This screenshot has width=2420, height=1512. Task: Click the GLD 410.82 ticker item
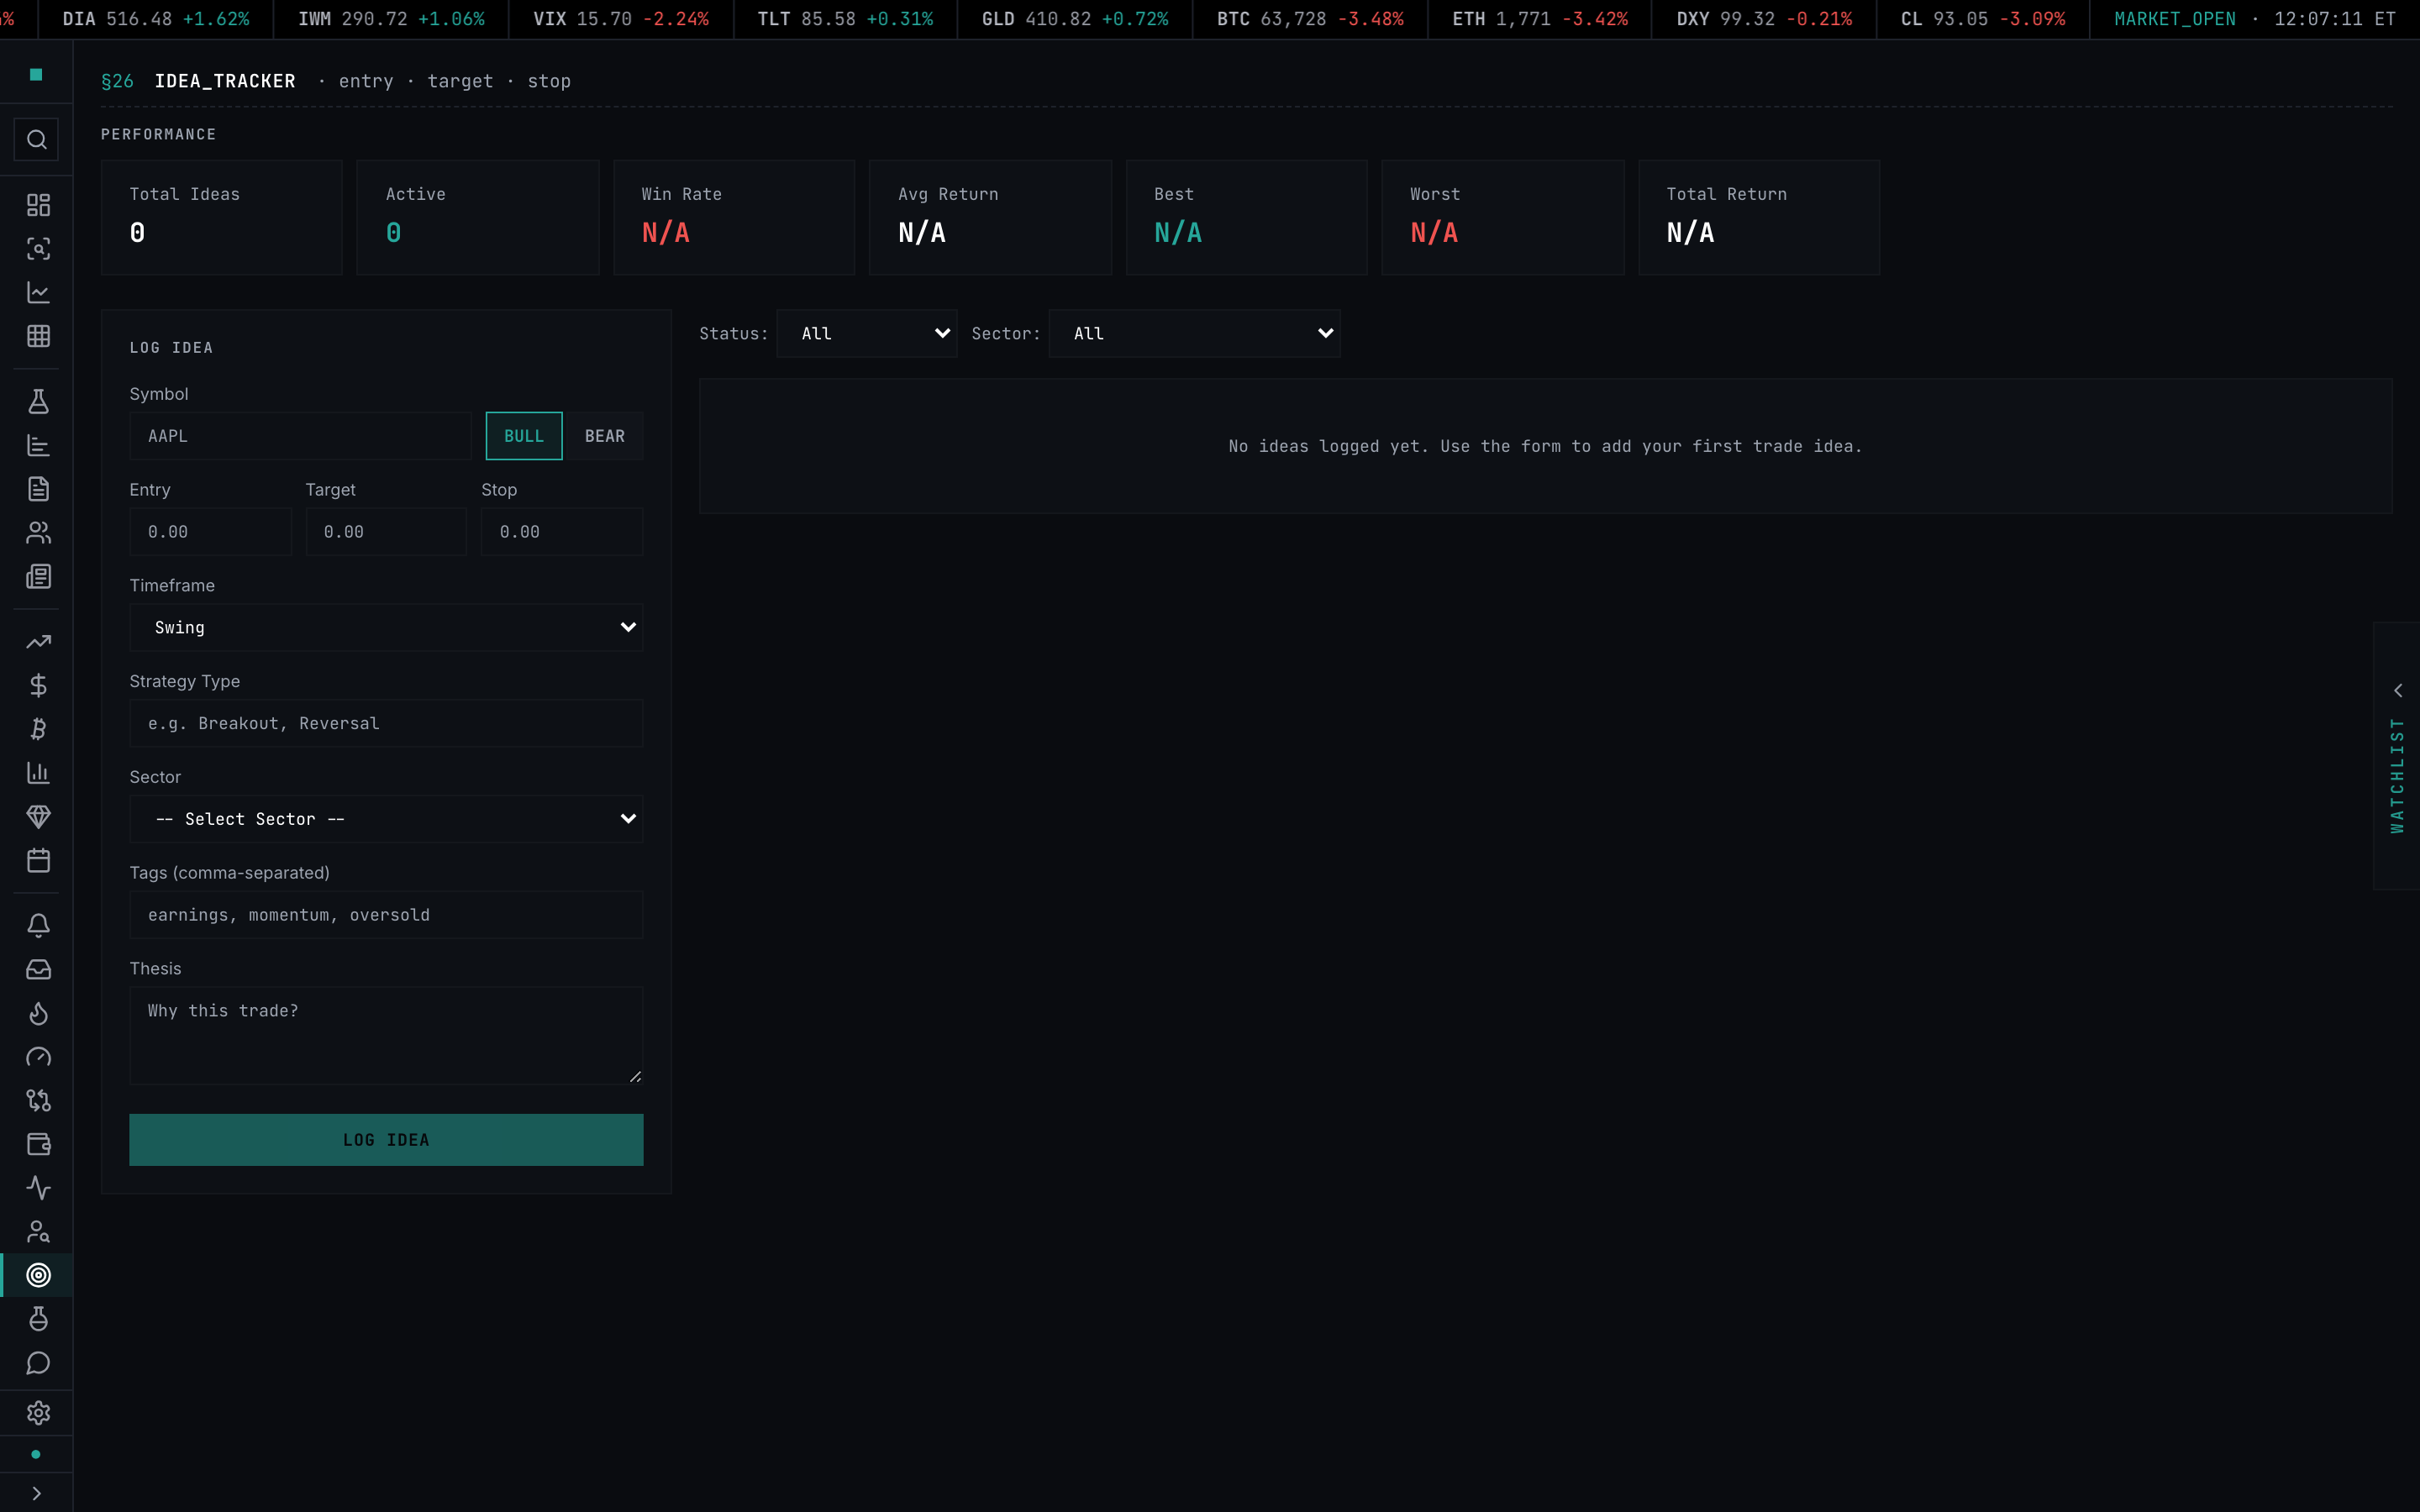[x=1075, y=19]
